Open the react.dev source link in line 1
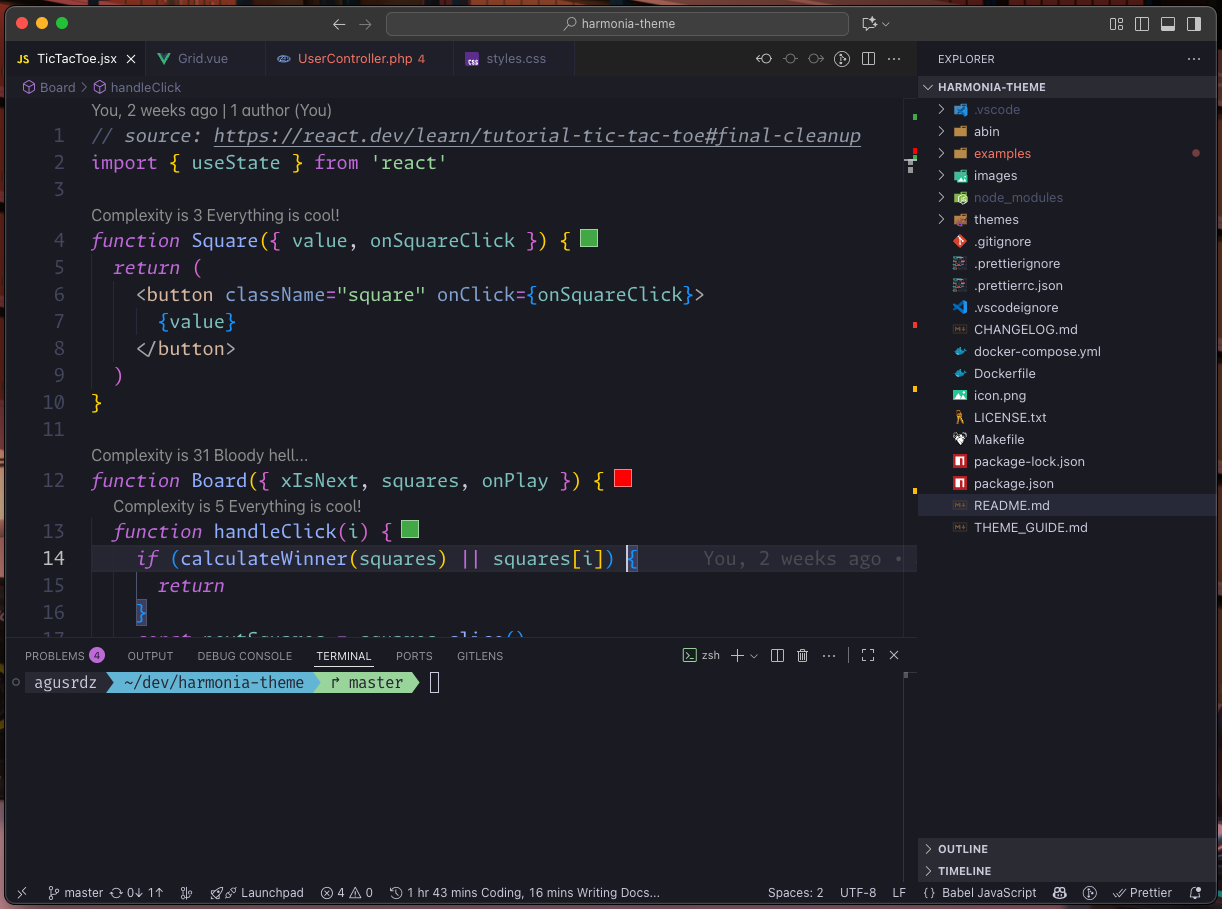 [x=536, y=136]
